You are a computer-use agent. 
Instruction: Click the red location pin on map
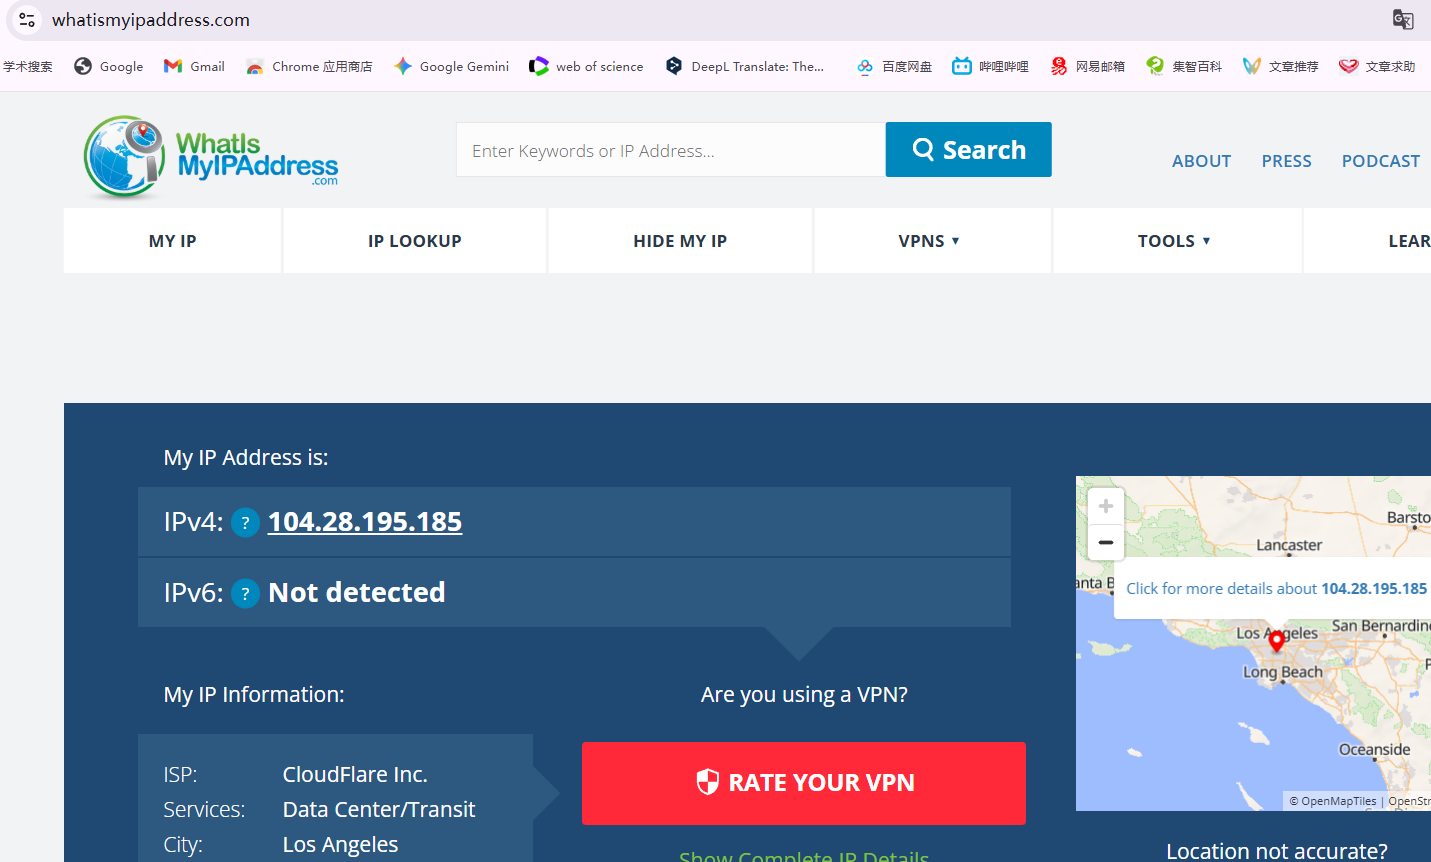pos(1276,641)
